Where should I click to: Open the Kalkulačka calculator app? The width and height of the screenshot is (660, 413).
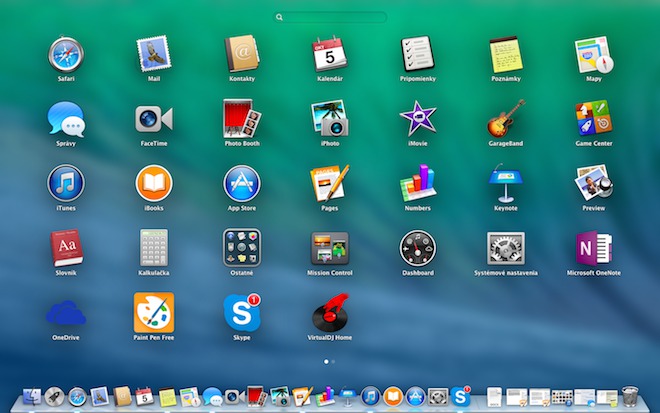154,248
